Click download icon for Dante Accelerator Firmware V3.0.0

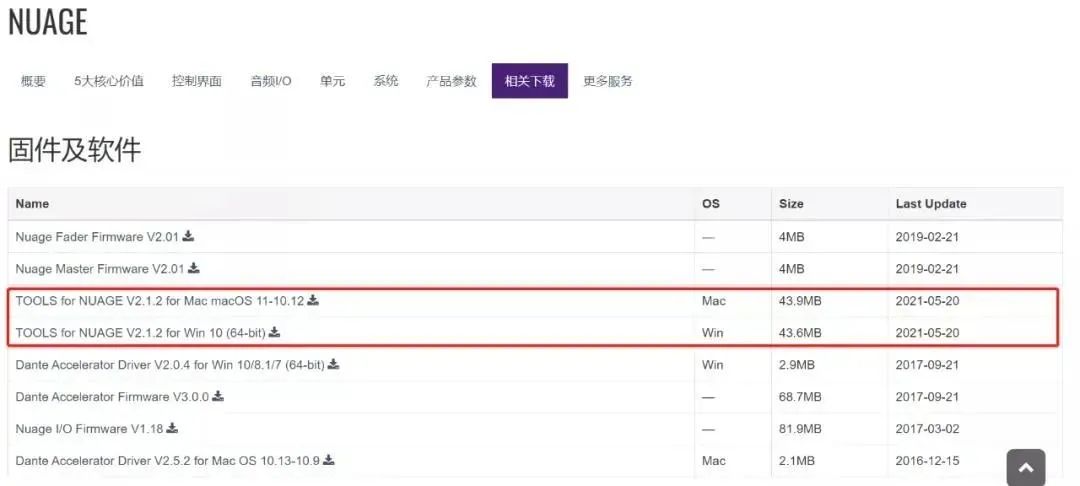tap(218, 397)
